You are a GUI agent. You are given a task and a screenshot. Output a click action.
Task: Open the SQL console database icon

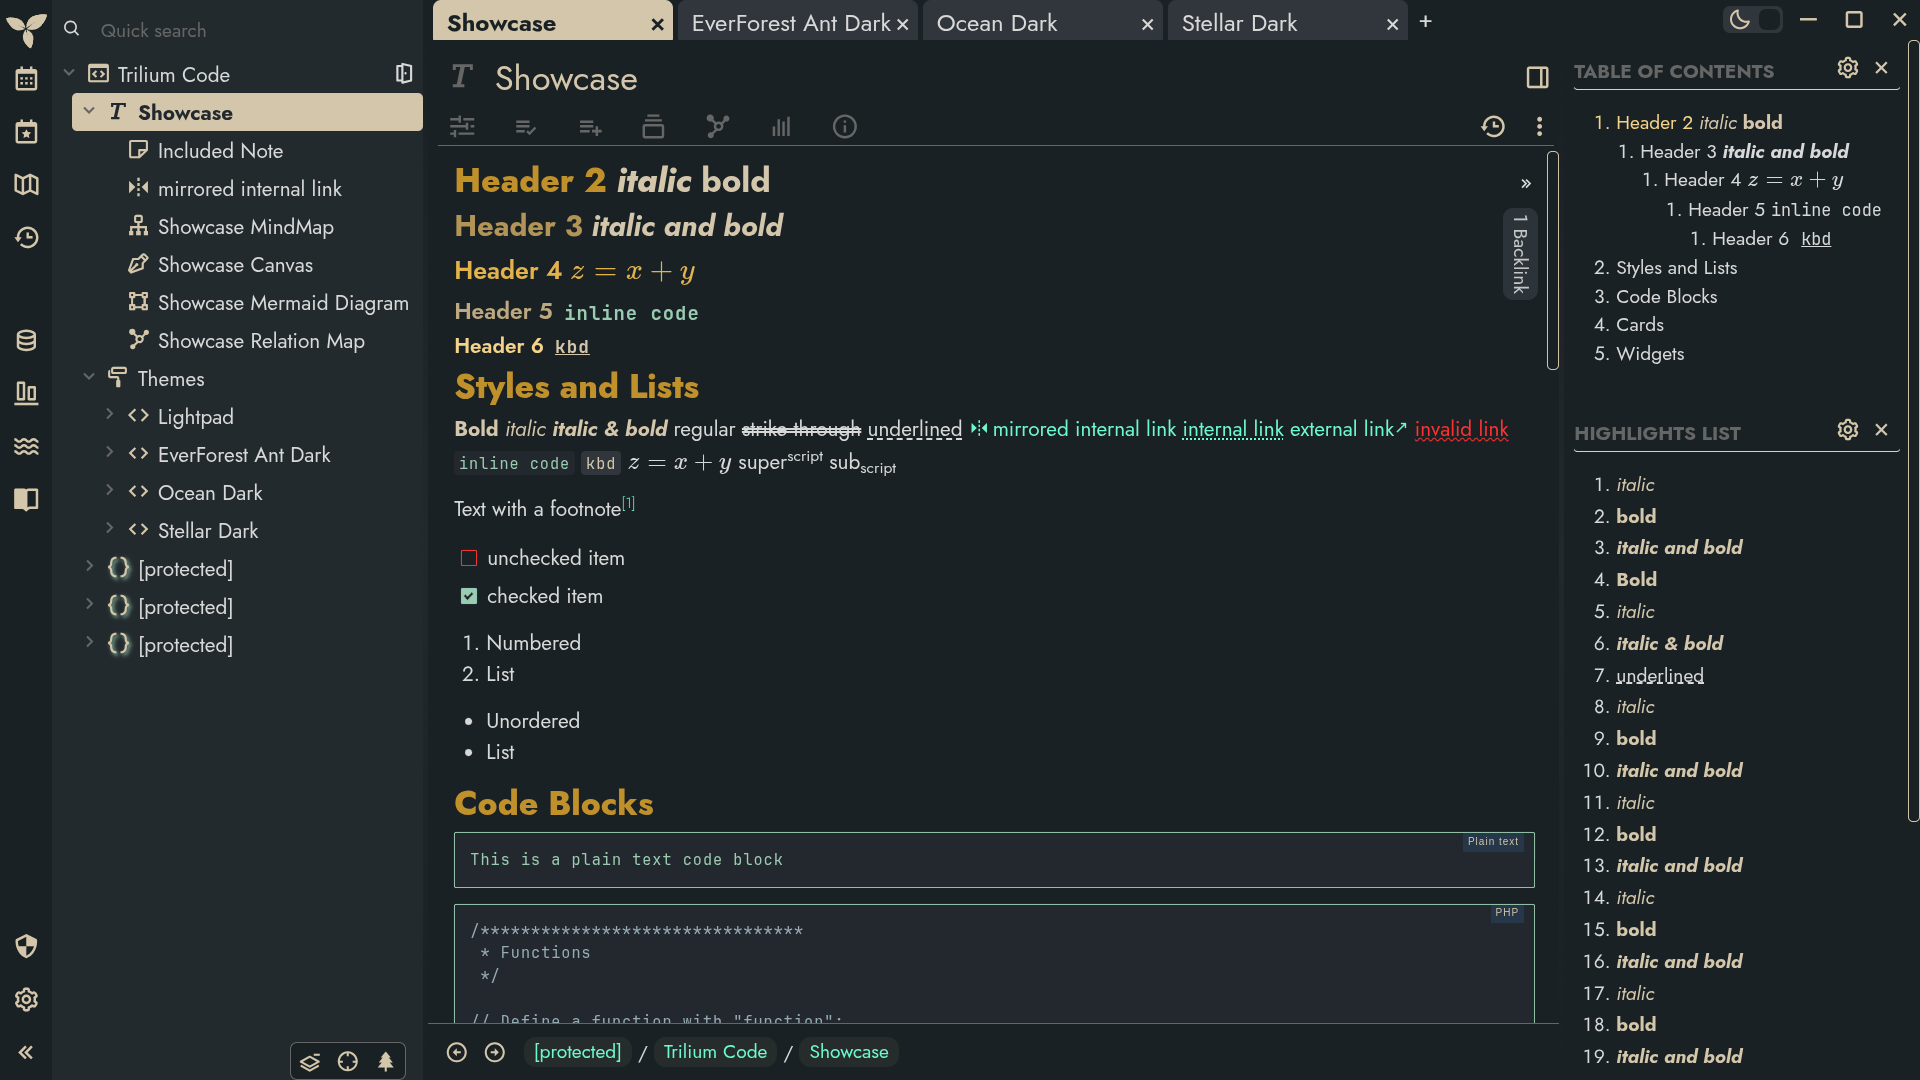[x=26, y=341]
